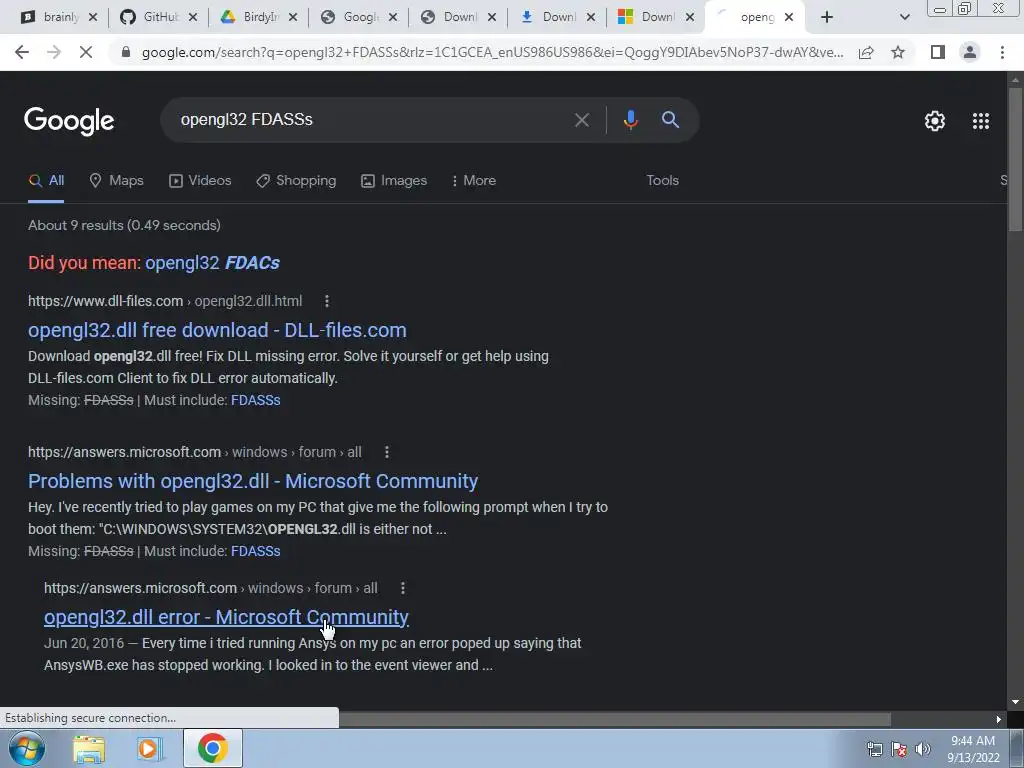Share this page from address bar
This screenshot has height=768, width=1024.
tap(866, 52)
